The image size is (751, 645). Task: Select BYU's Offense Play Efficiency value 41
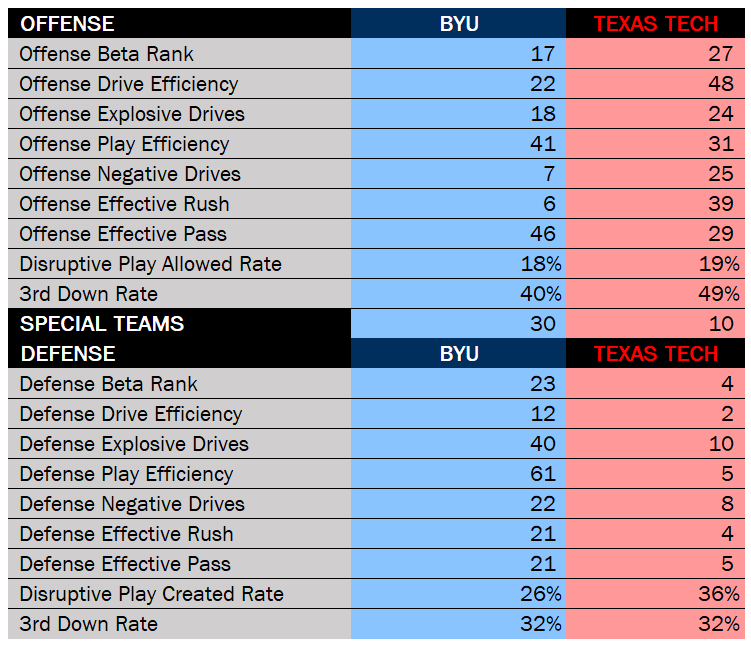541,144
